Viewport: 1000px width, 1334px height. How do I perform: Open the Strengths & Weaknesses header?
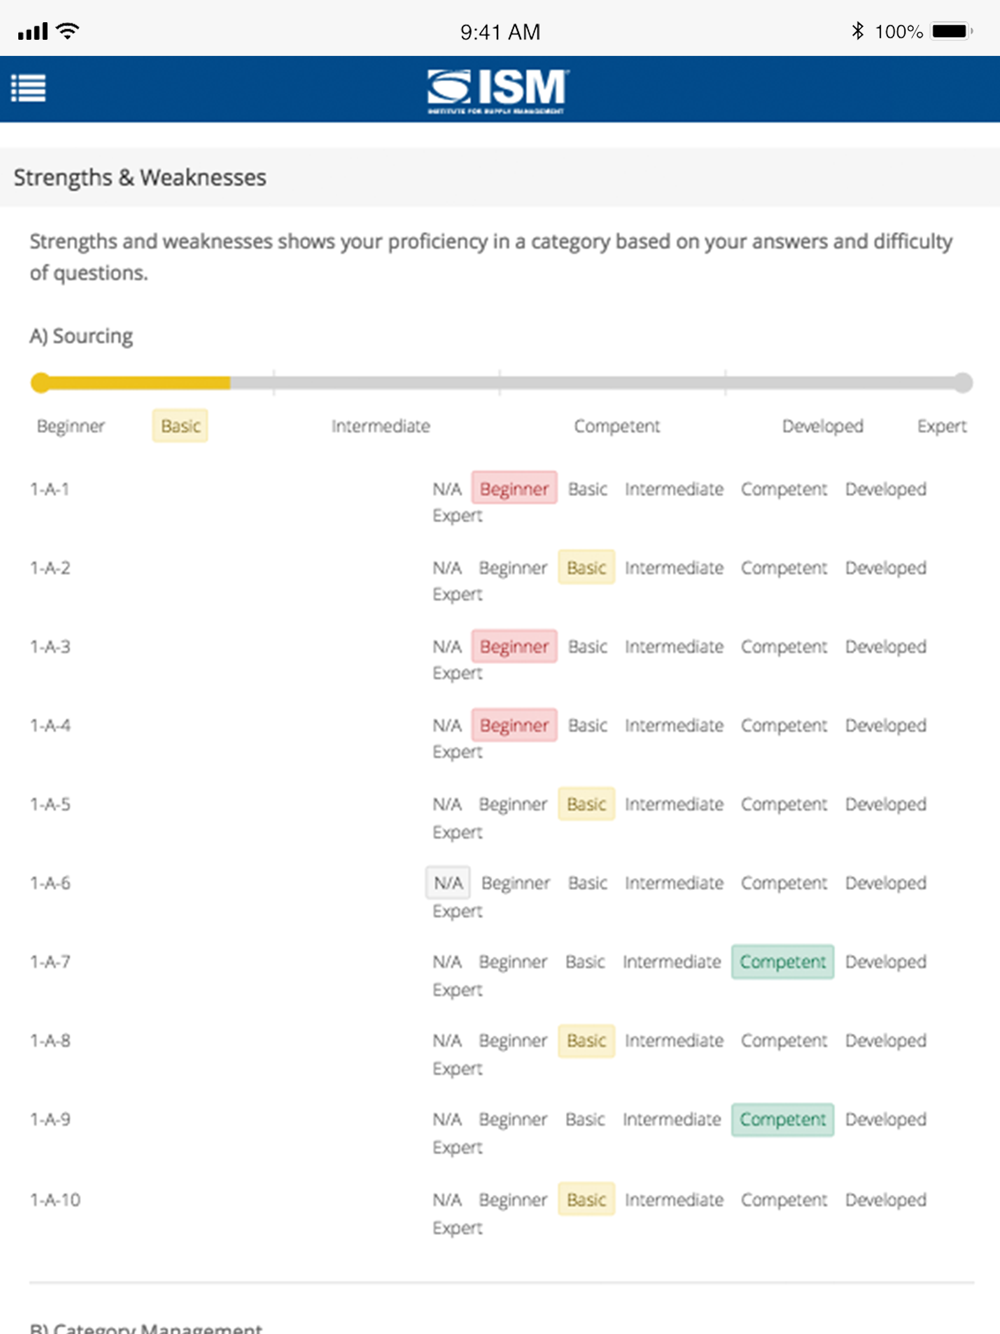[x=140, y=178]
